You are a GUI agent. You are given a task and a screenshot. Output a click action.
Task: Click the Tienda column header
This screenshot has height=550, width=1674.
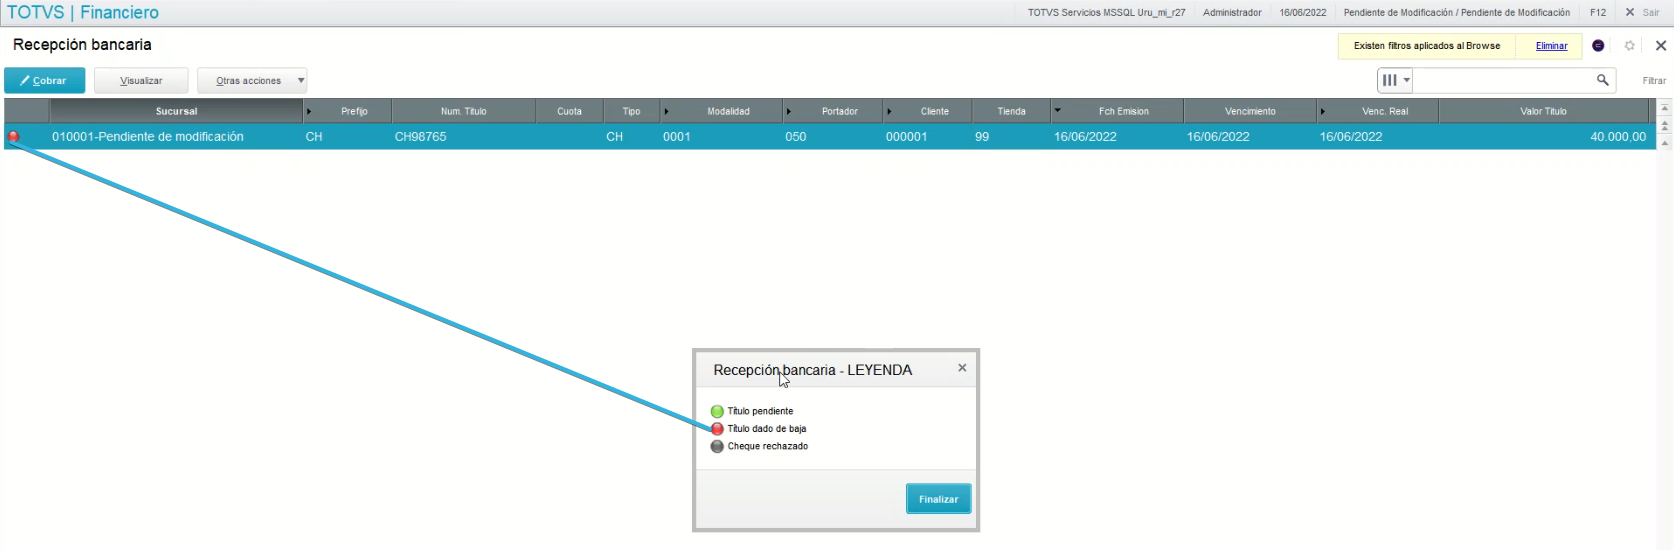click(1011, 111)
